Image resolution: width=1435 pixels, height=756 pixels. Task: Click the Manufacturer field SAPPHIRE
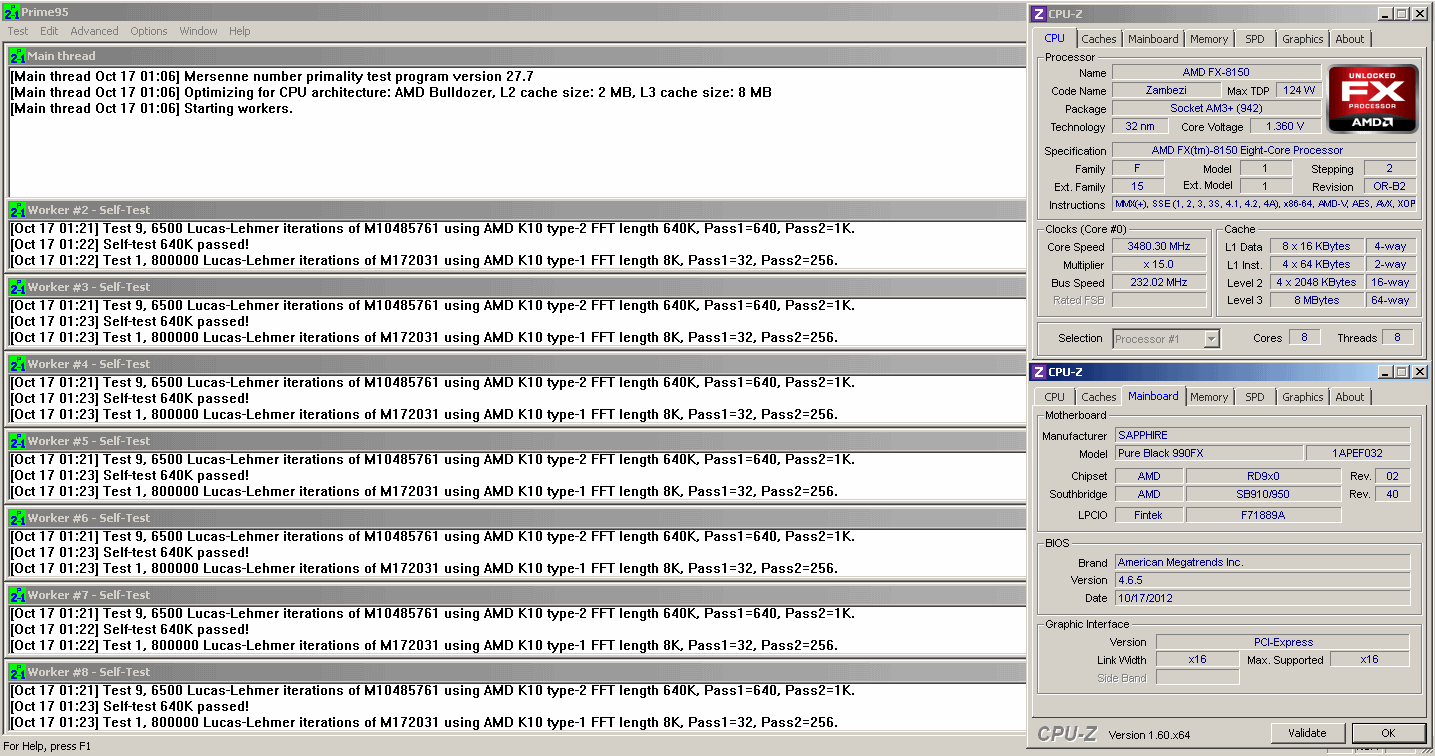pyautogui.click(x=1263, y=435)
